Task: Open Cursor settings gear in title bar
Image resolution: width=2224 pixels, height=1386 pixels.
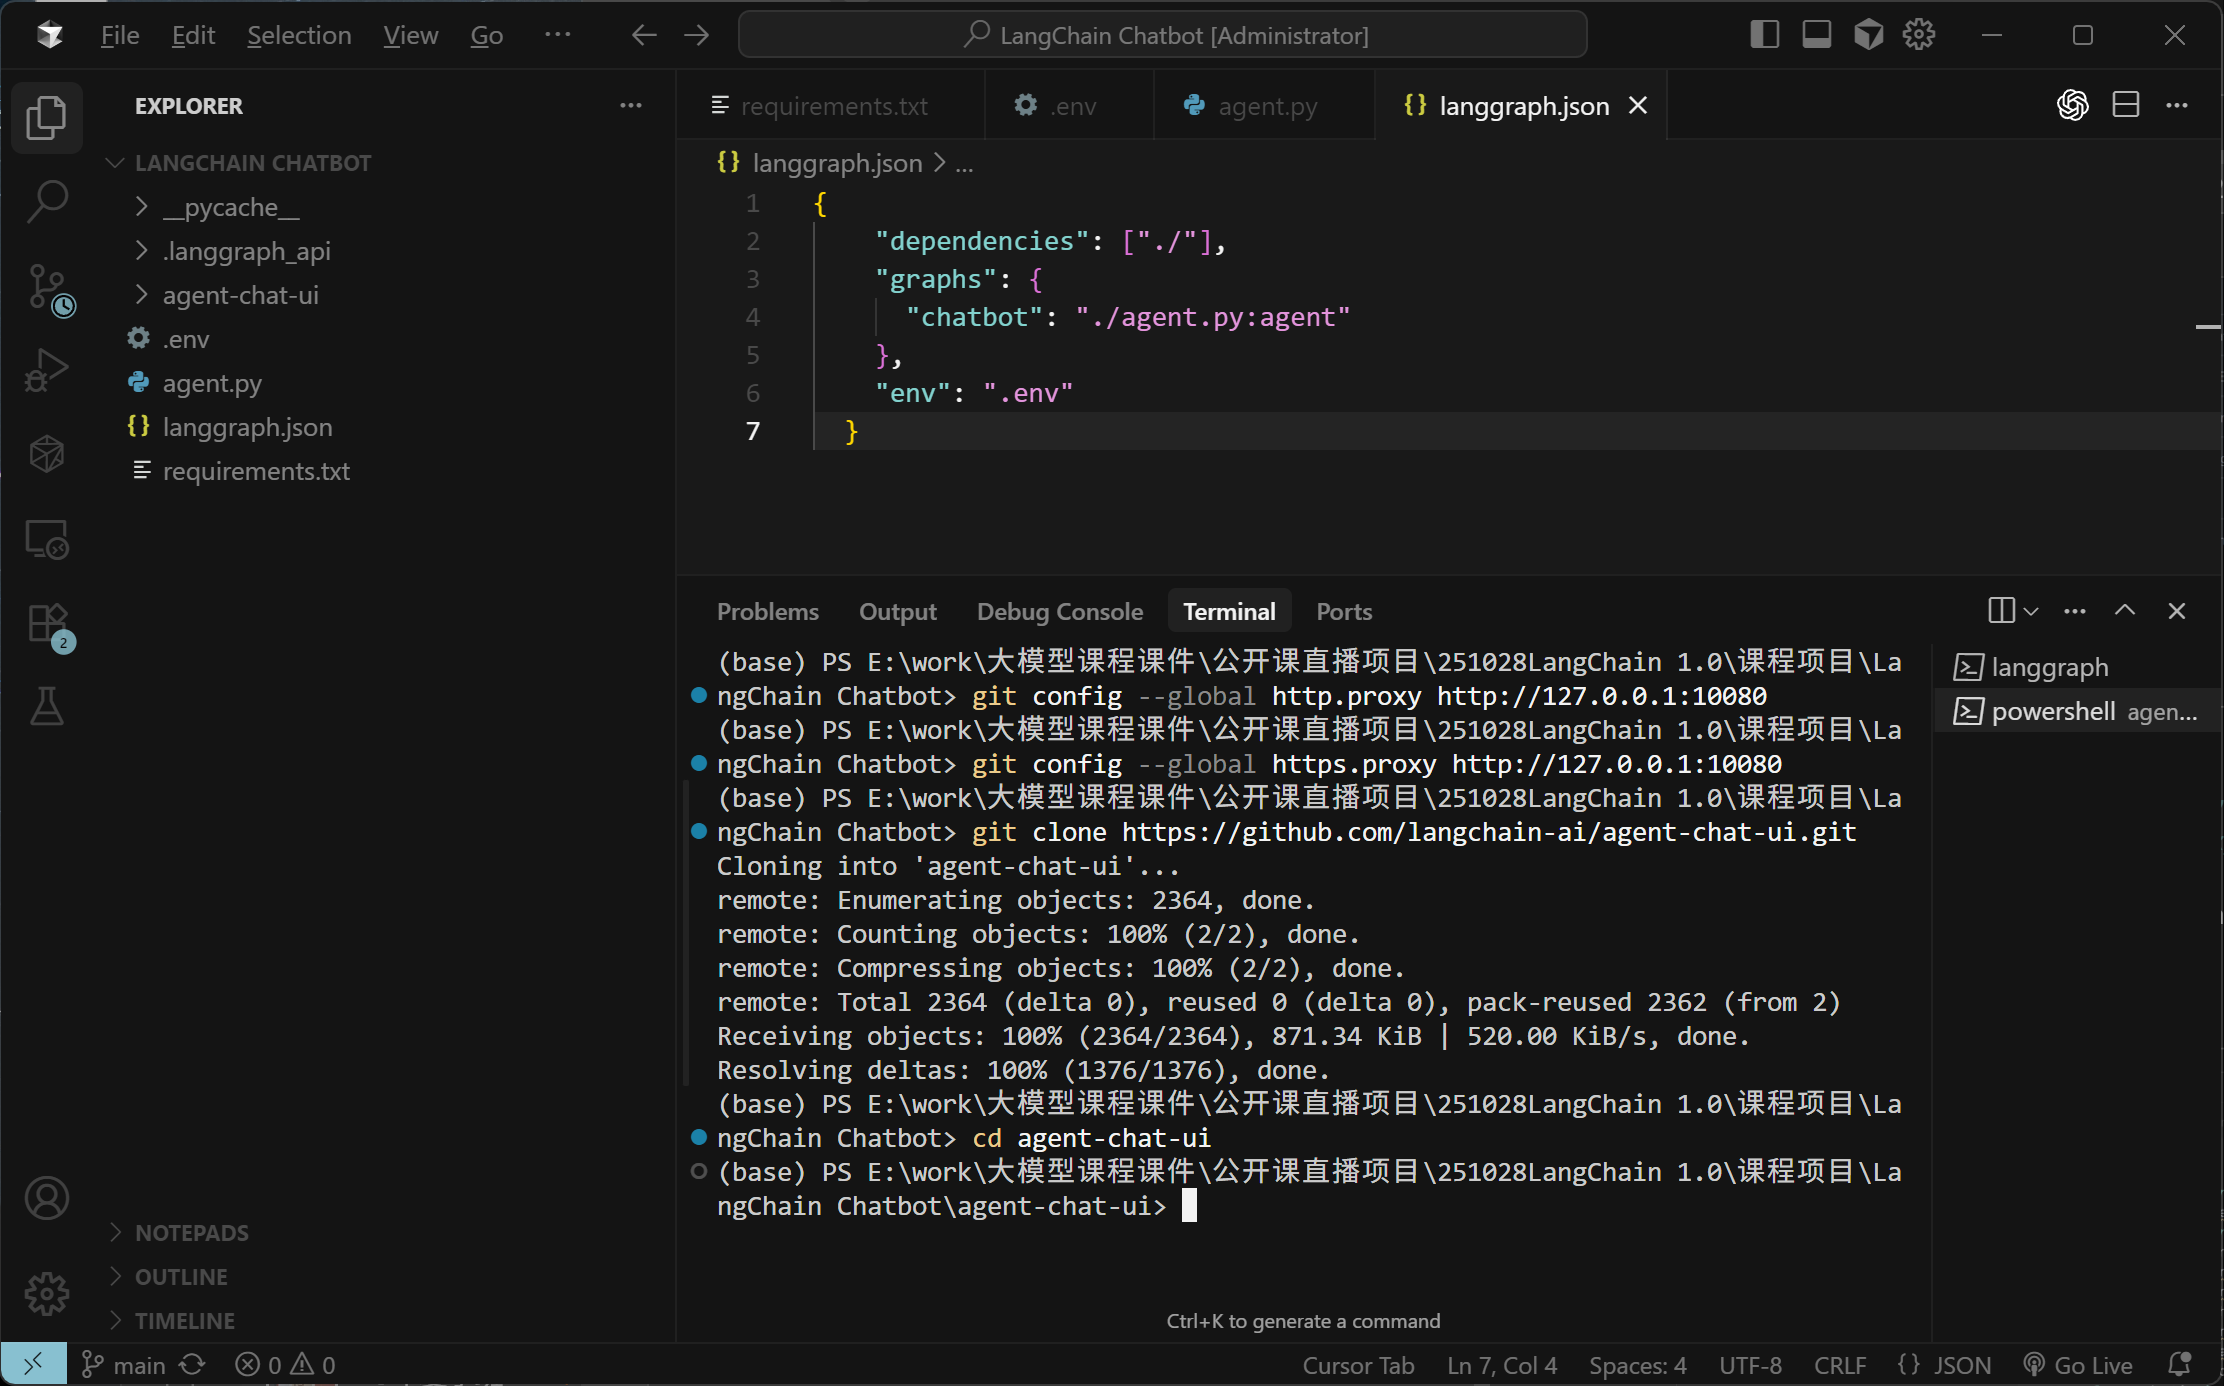Action: tap(1918, 35)
